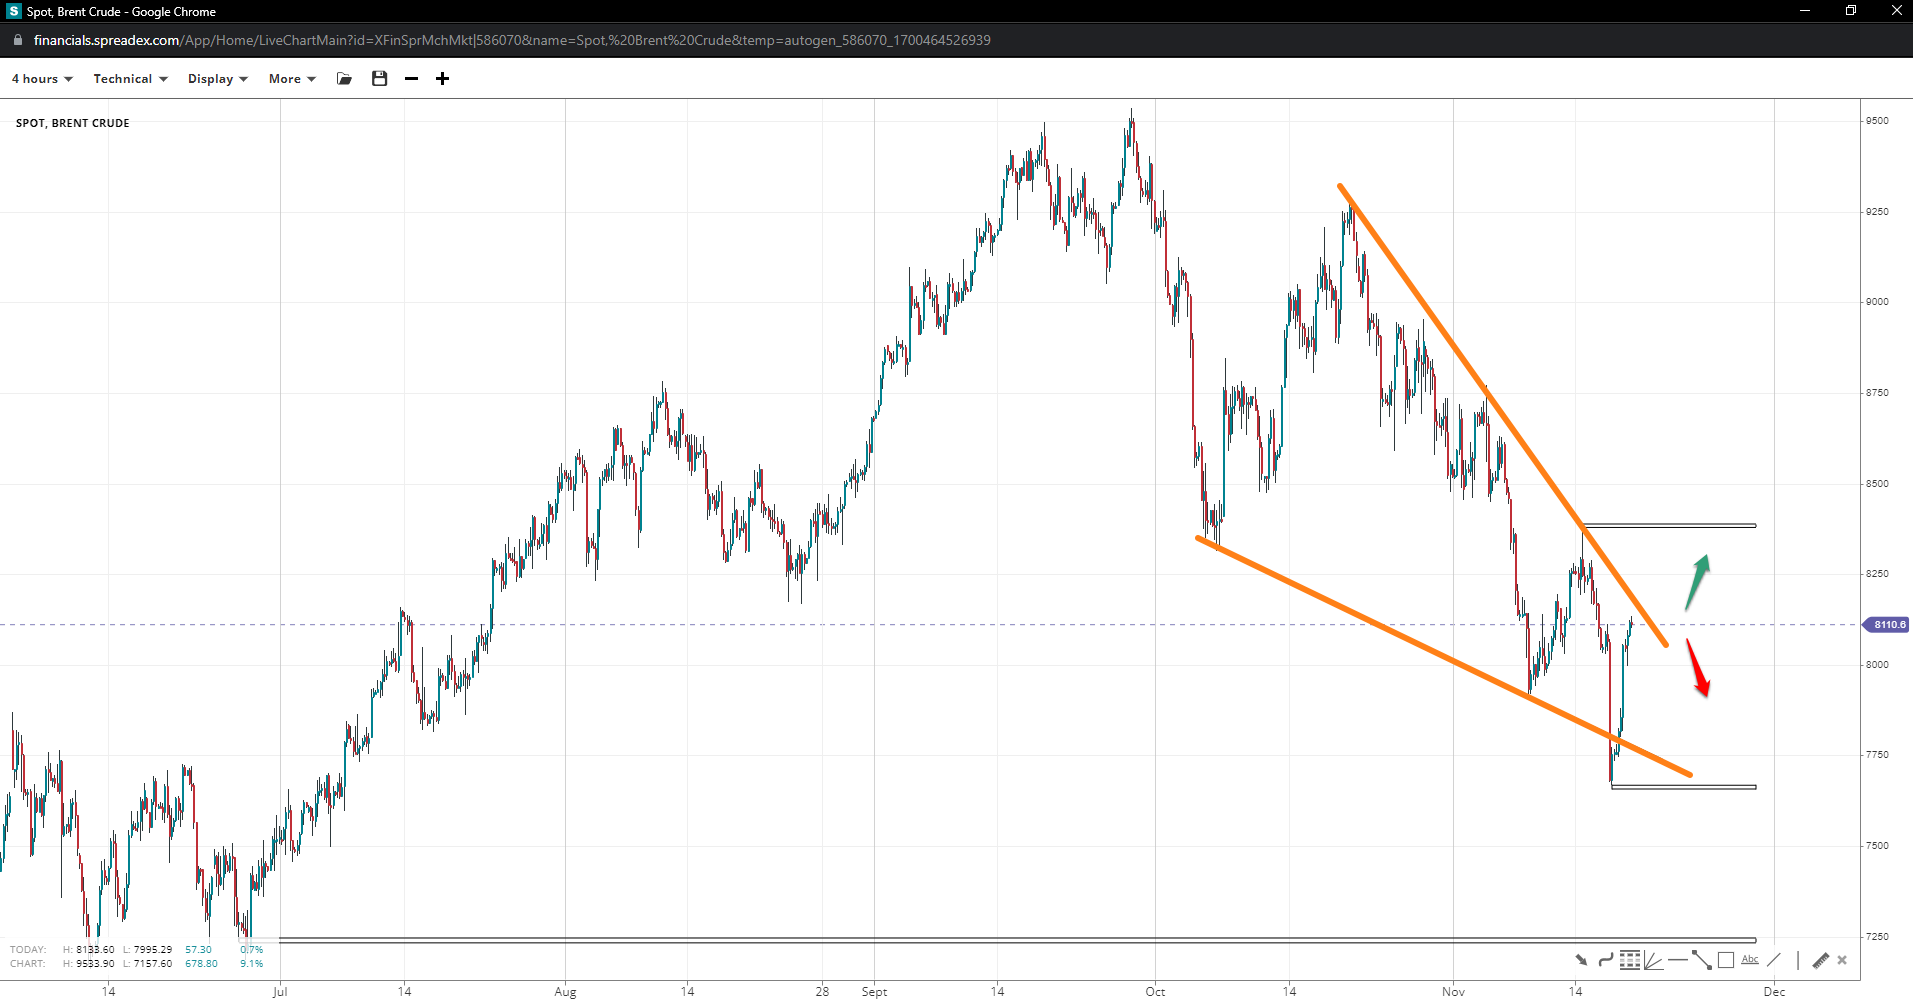Viewport: 1913px width, 1007px height.
Task: Click the open folder icon to load chart
Action: click(x=344, y=79)
